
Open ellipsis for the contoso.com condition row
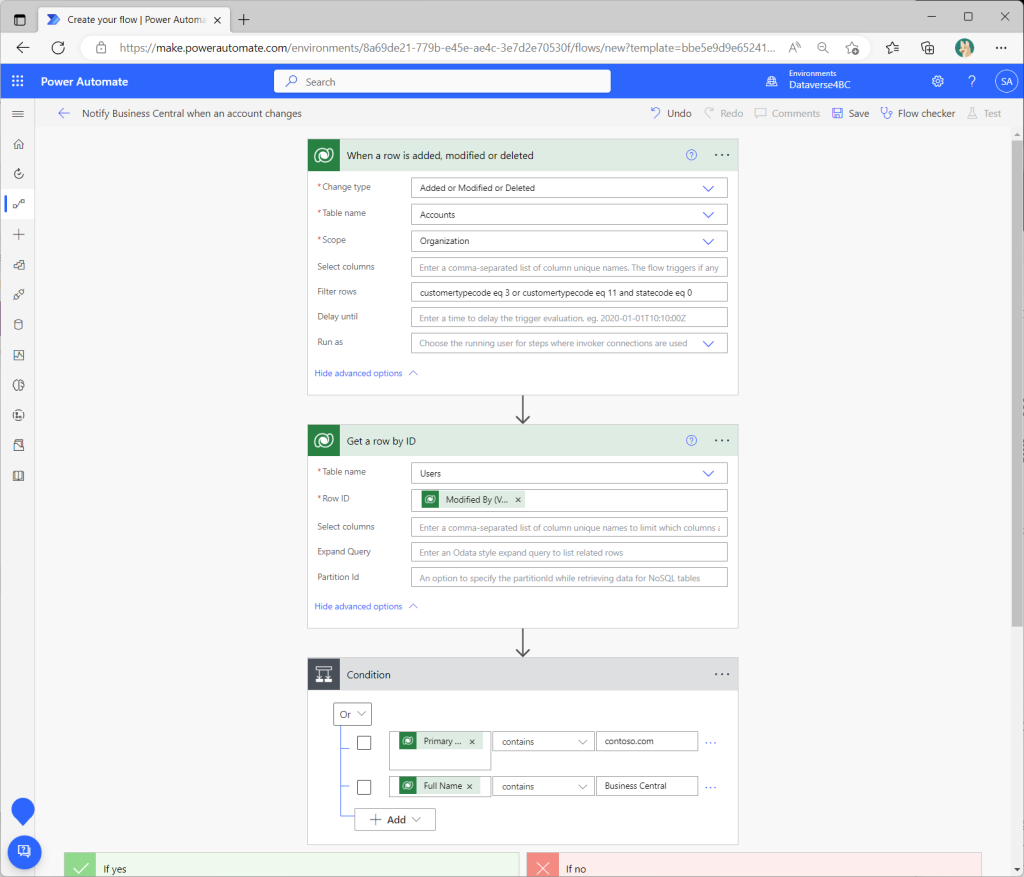click(x=711, y=742)
